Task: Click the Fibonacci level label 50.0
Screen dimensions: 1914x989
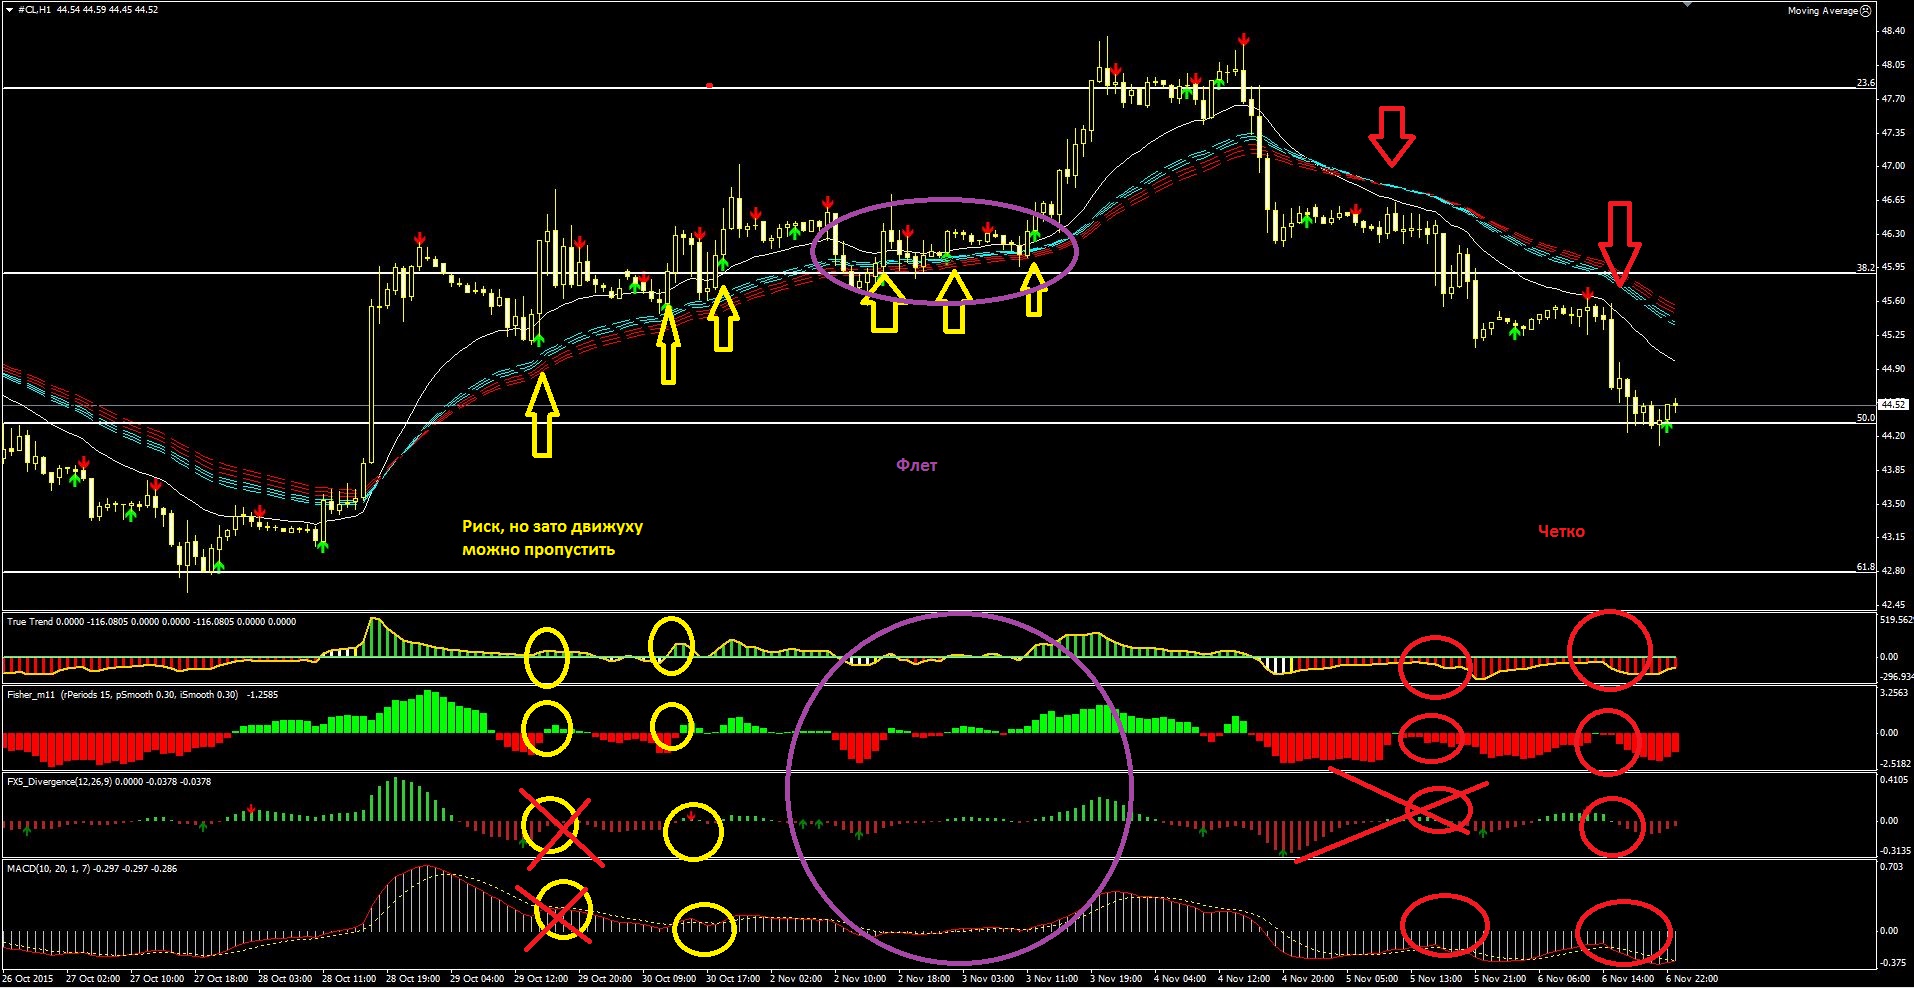Action: click(1866, 418)
